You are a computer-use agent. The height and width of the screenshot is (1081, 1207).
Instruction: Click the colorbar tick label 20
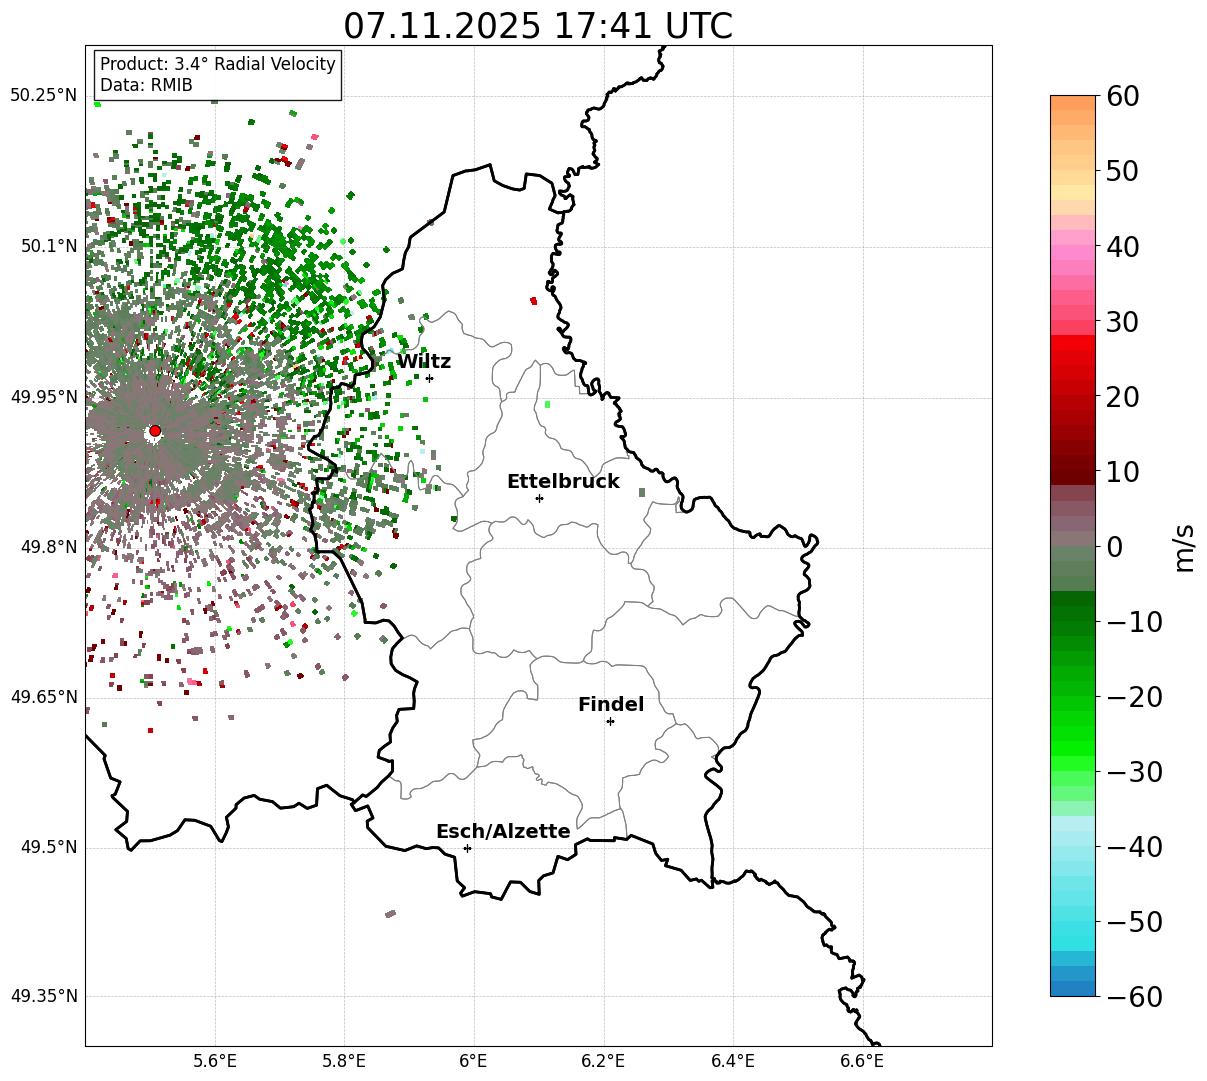click(x=1124, y=397)
